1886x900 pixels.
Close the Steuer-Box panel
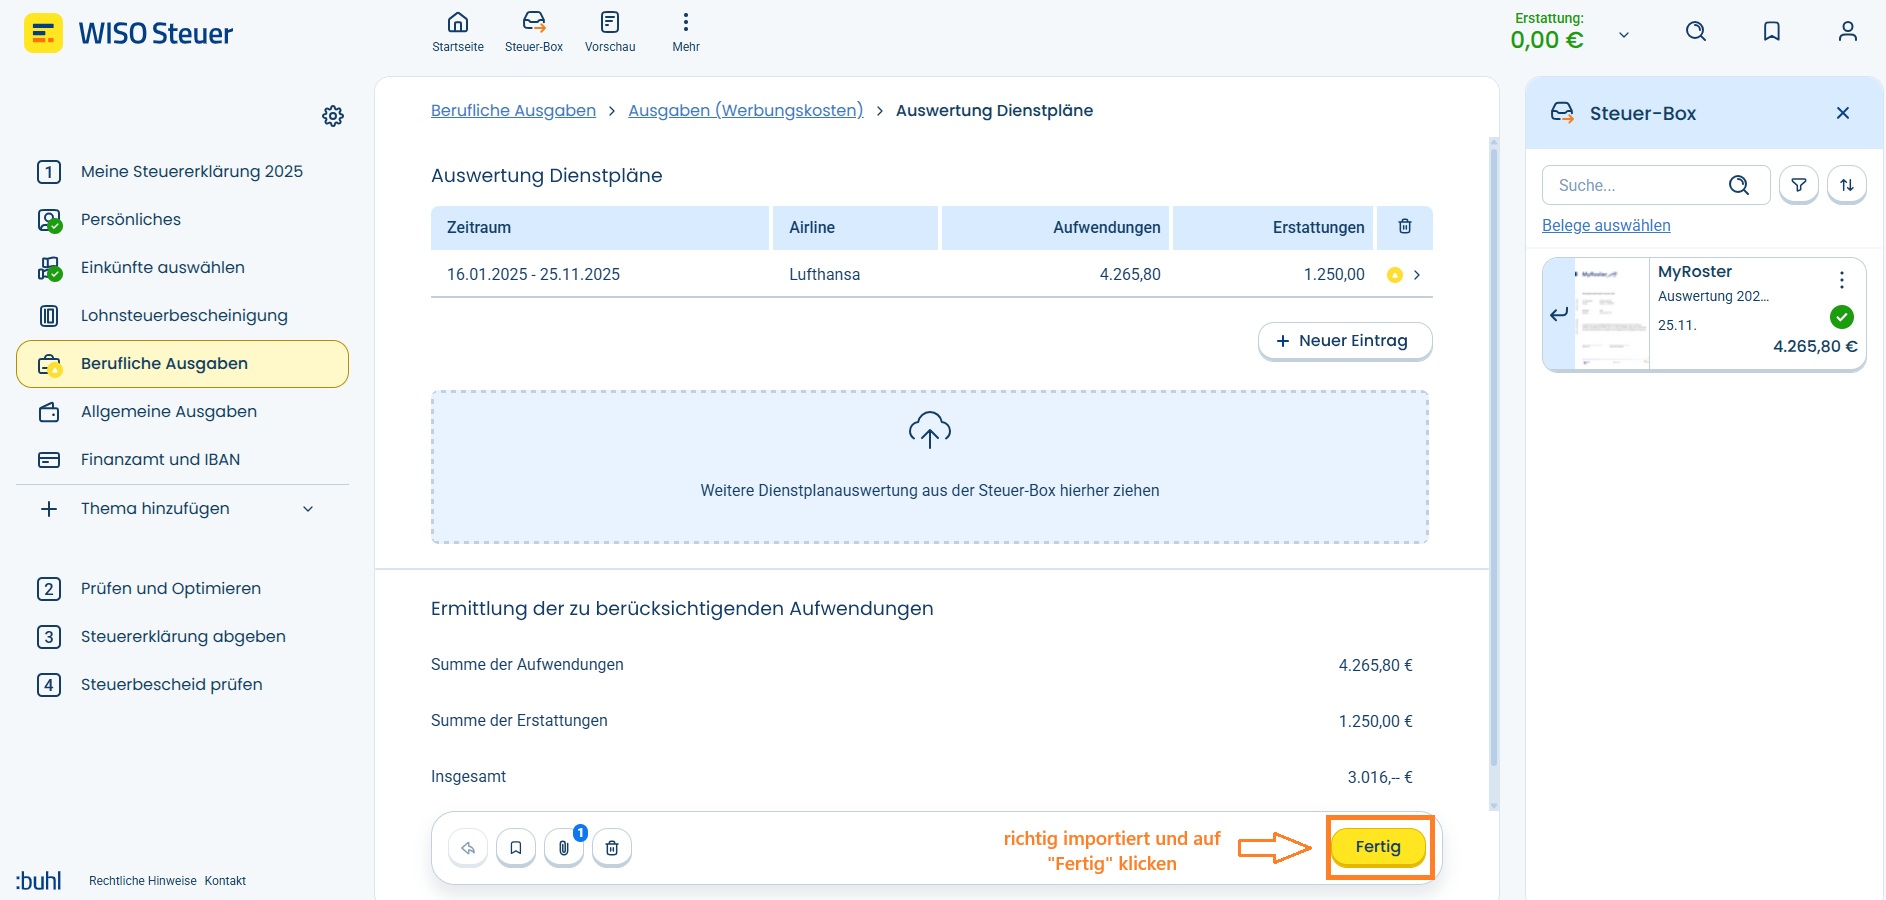(x=1843, y=113)
